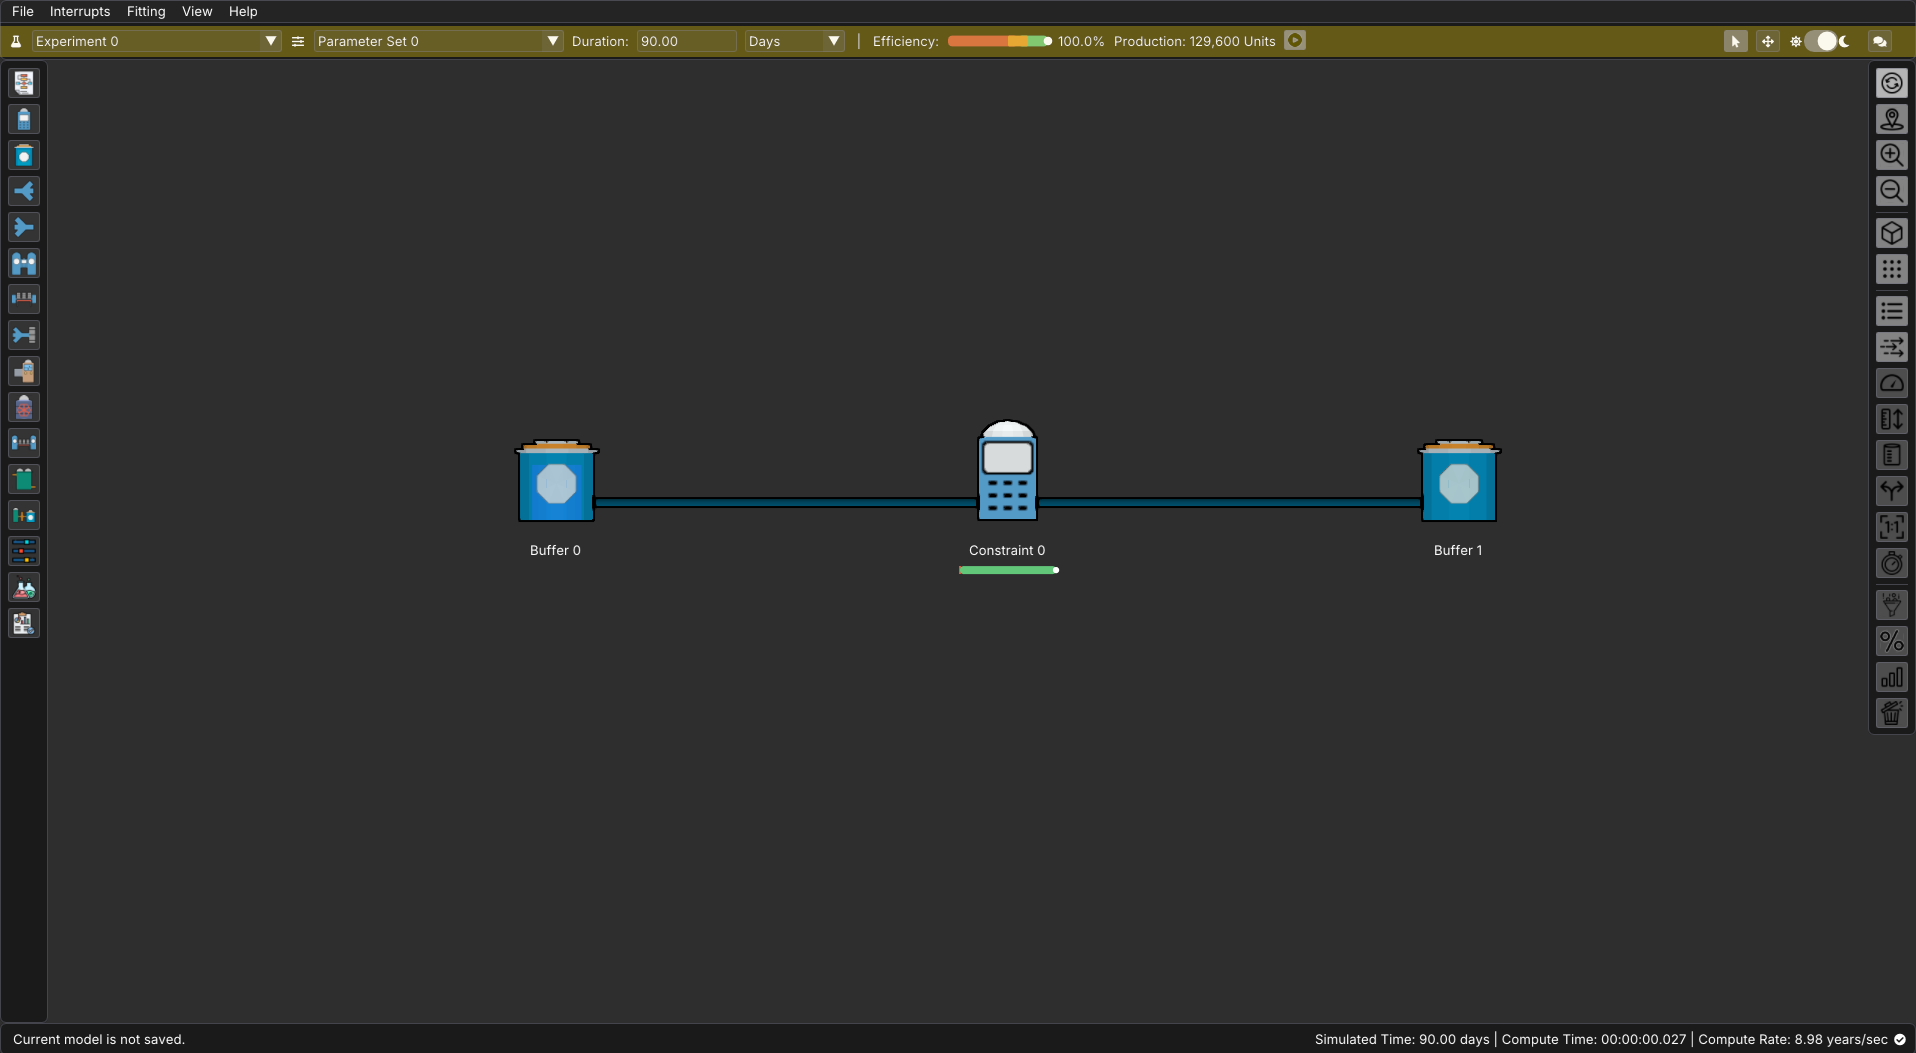Click the percent sign icon

1891,642
